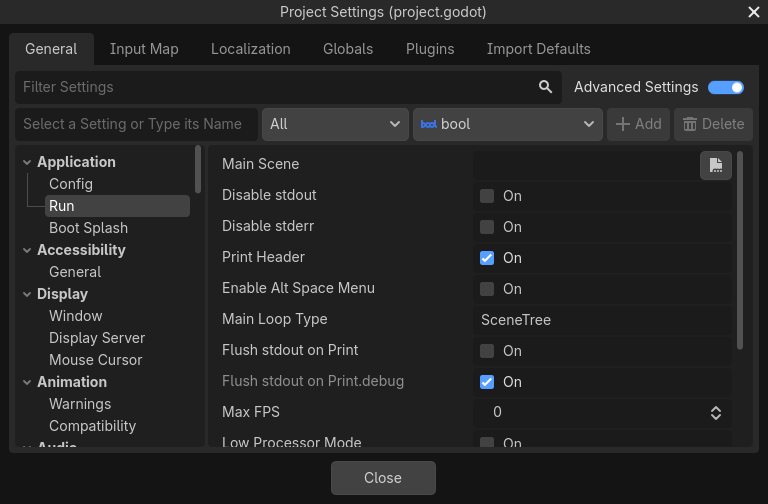This screenshot has width=768, height=504.
Task: Enable Disable stdout checkbox
Action: pyautogui.click(x=487, y=196)
